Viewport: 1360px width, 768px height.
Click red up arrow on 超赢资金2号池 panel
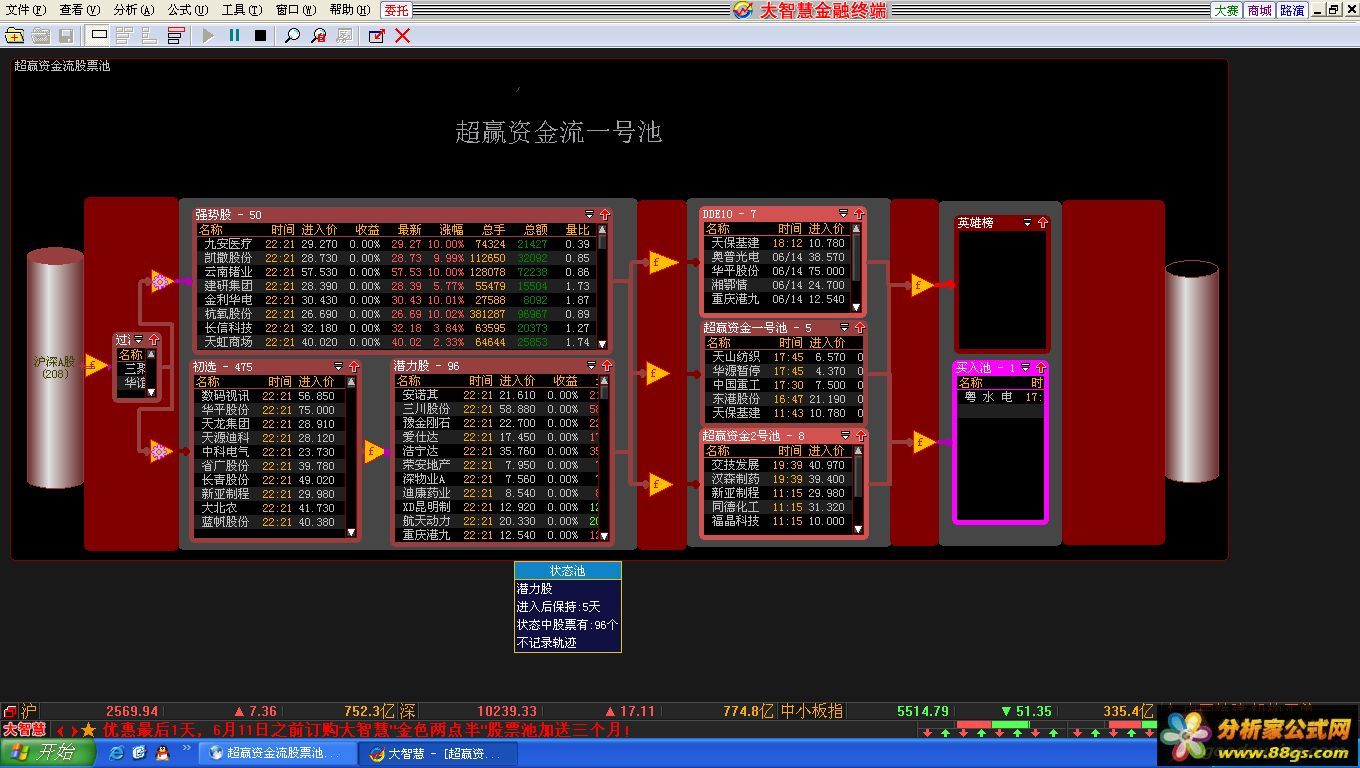859,435
